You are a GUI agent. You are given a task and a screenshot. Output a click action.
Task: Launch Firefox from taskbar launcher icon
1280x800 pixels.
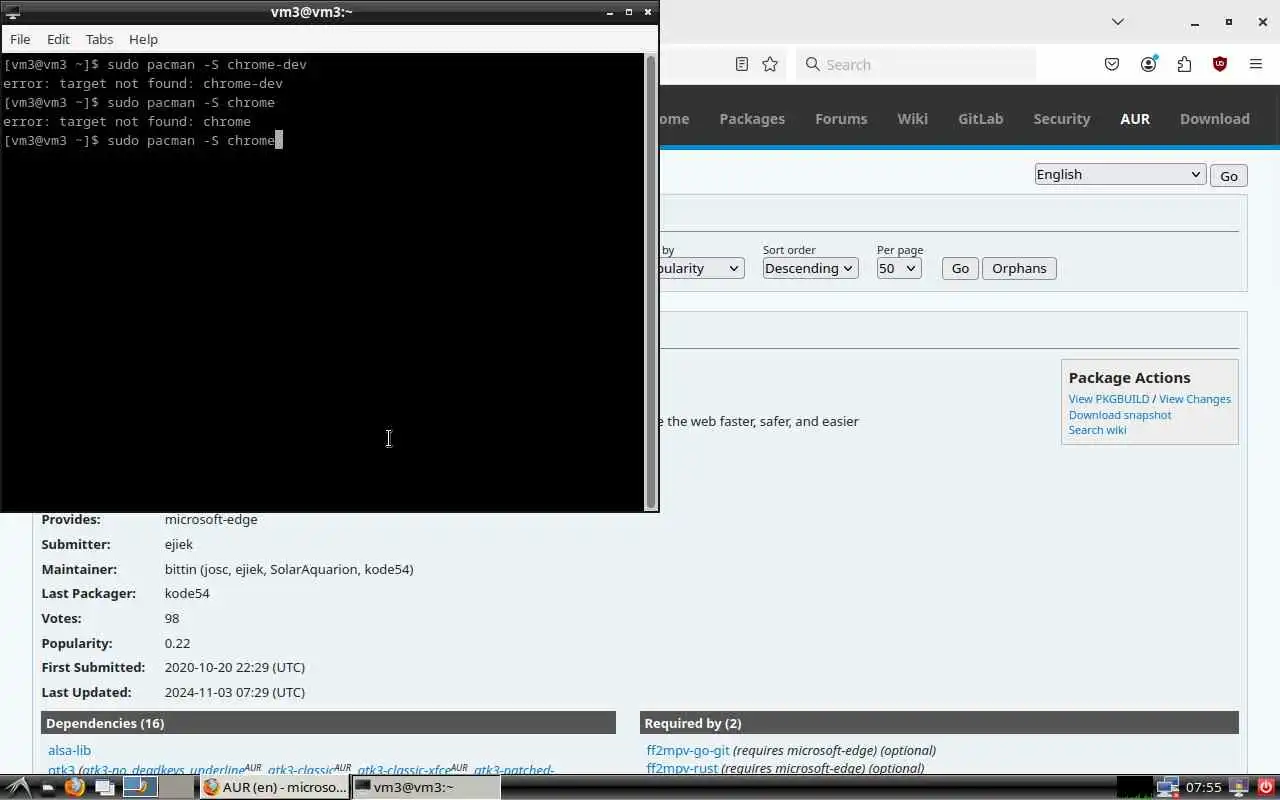pos(75,787)
